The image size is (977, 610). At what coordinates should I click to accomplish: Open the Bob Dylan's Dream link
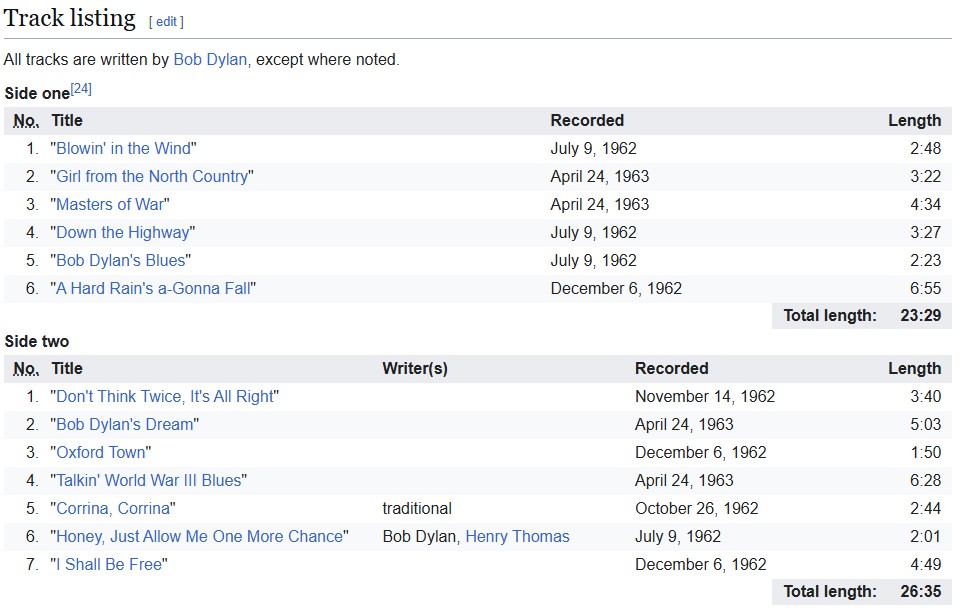pos(125,424)
